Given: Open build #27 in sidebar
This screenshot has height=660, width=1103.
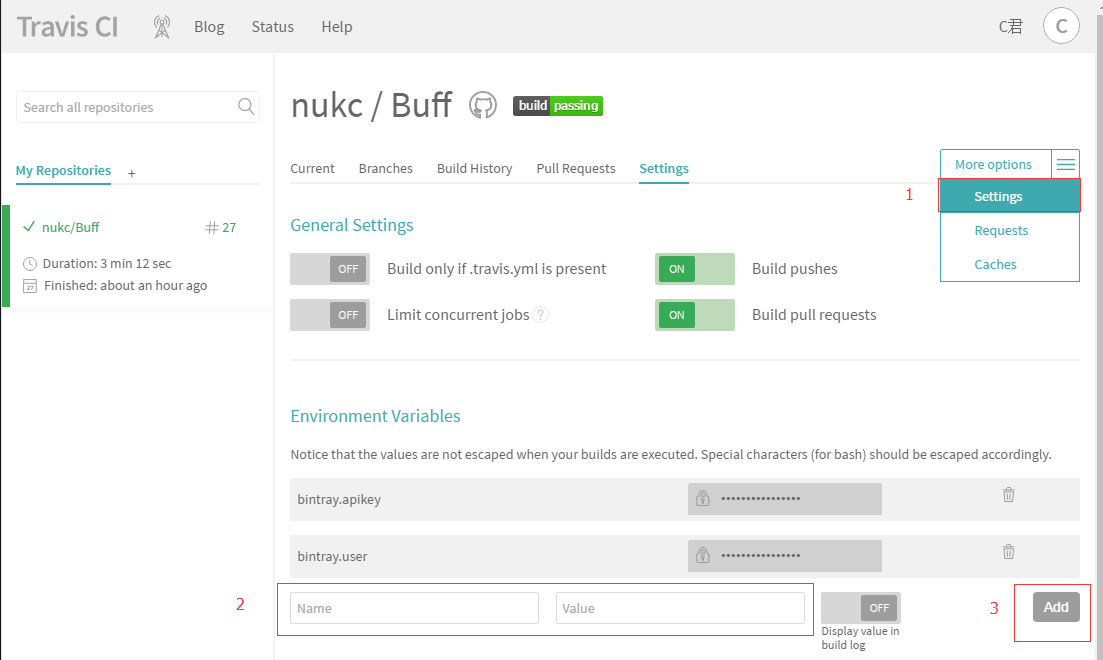Looking at the screenshot, I should click(x=221, y=227).
